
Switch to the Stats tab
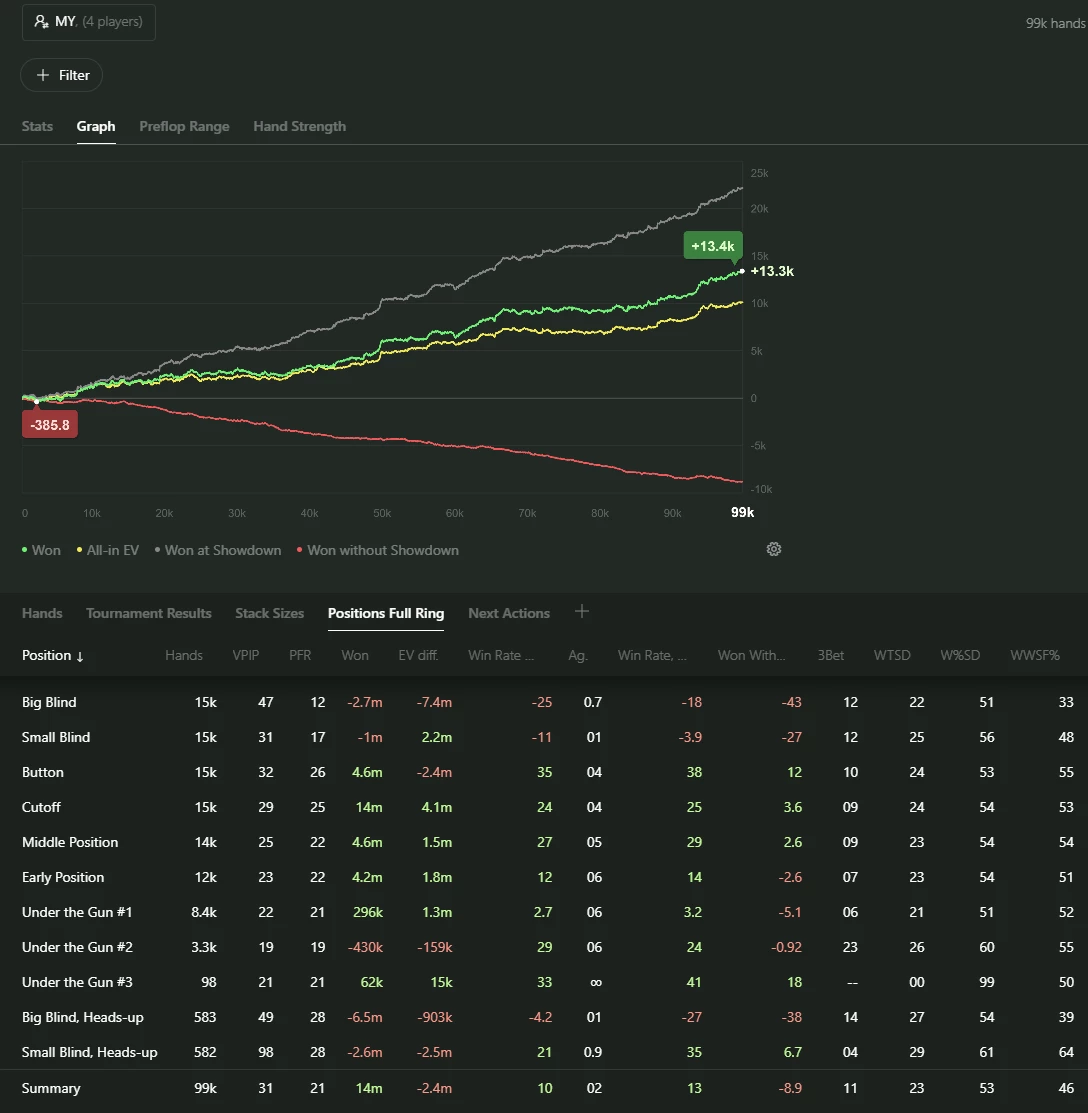click(38, 126)
